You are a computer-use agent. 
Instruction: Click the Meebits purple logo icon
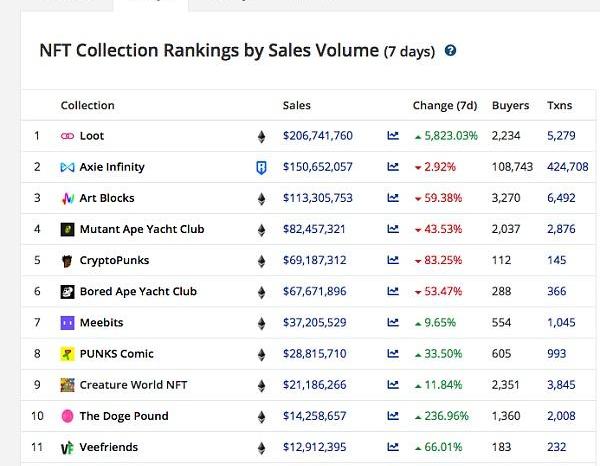67,323
